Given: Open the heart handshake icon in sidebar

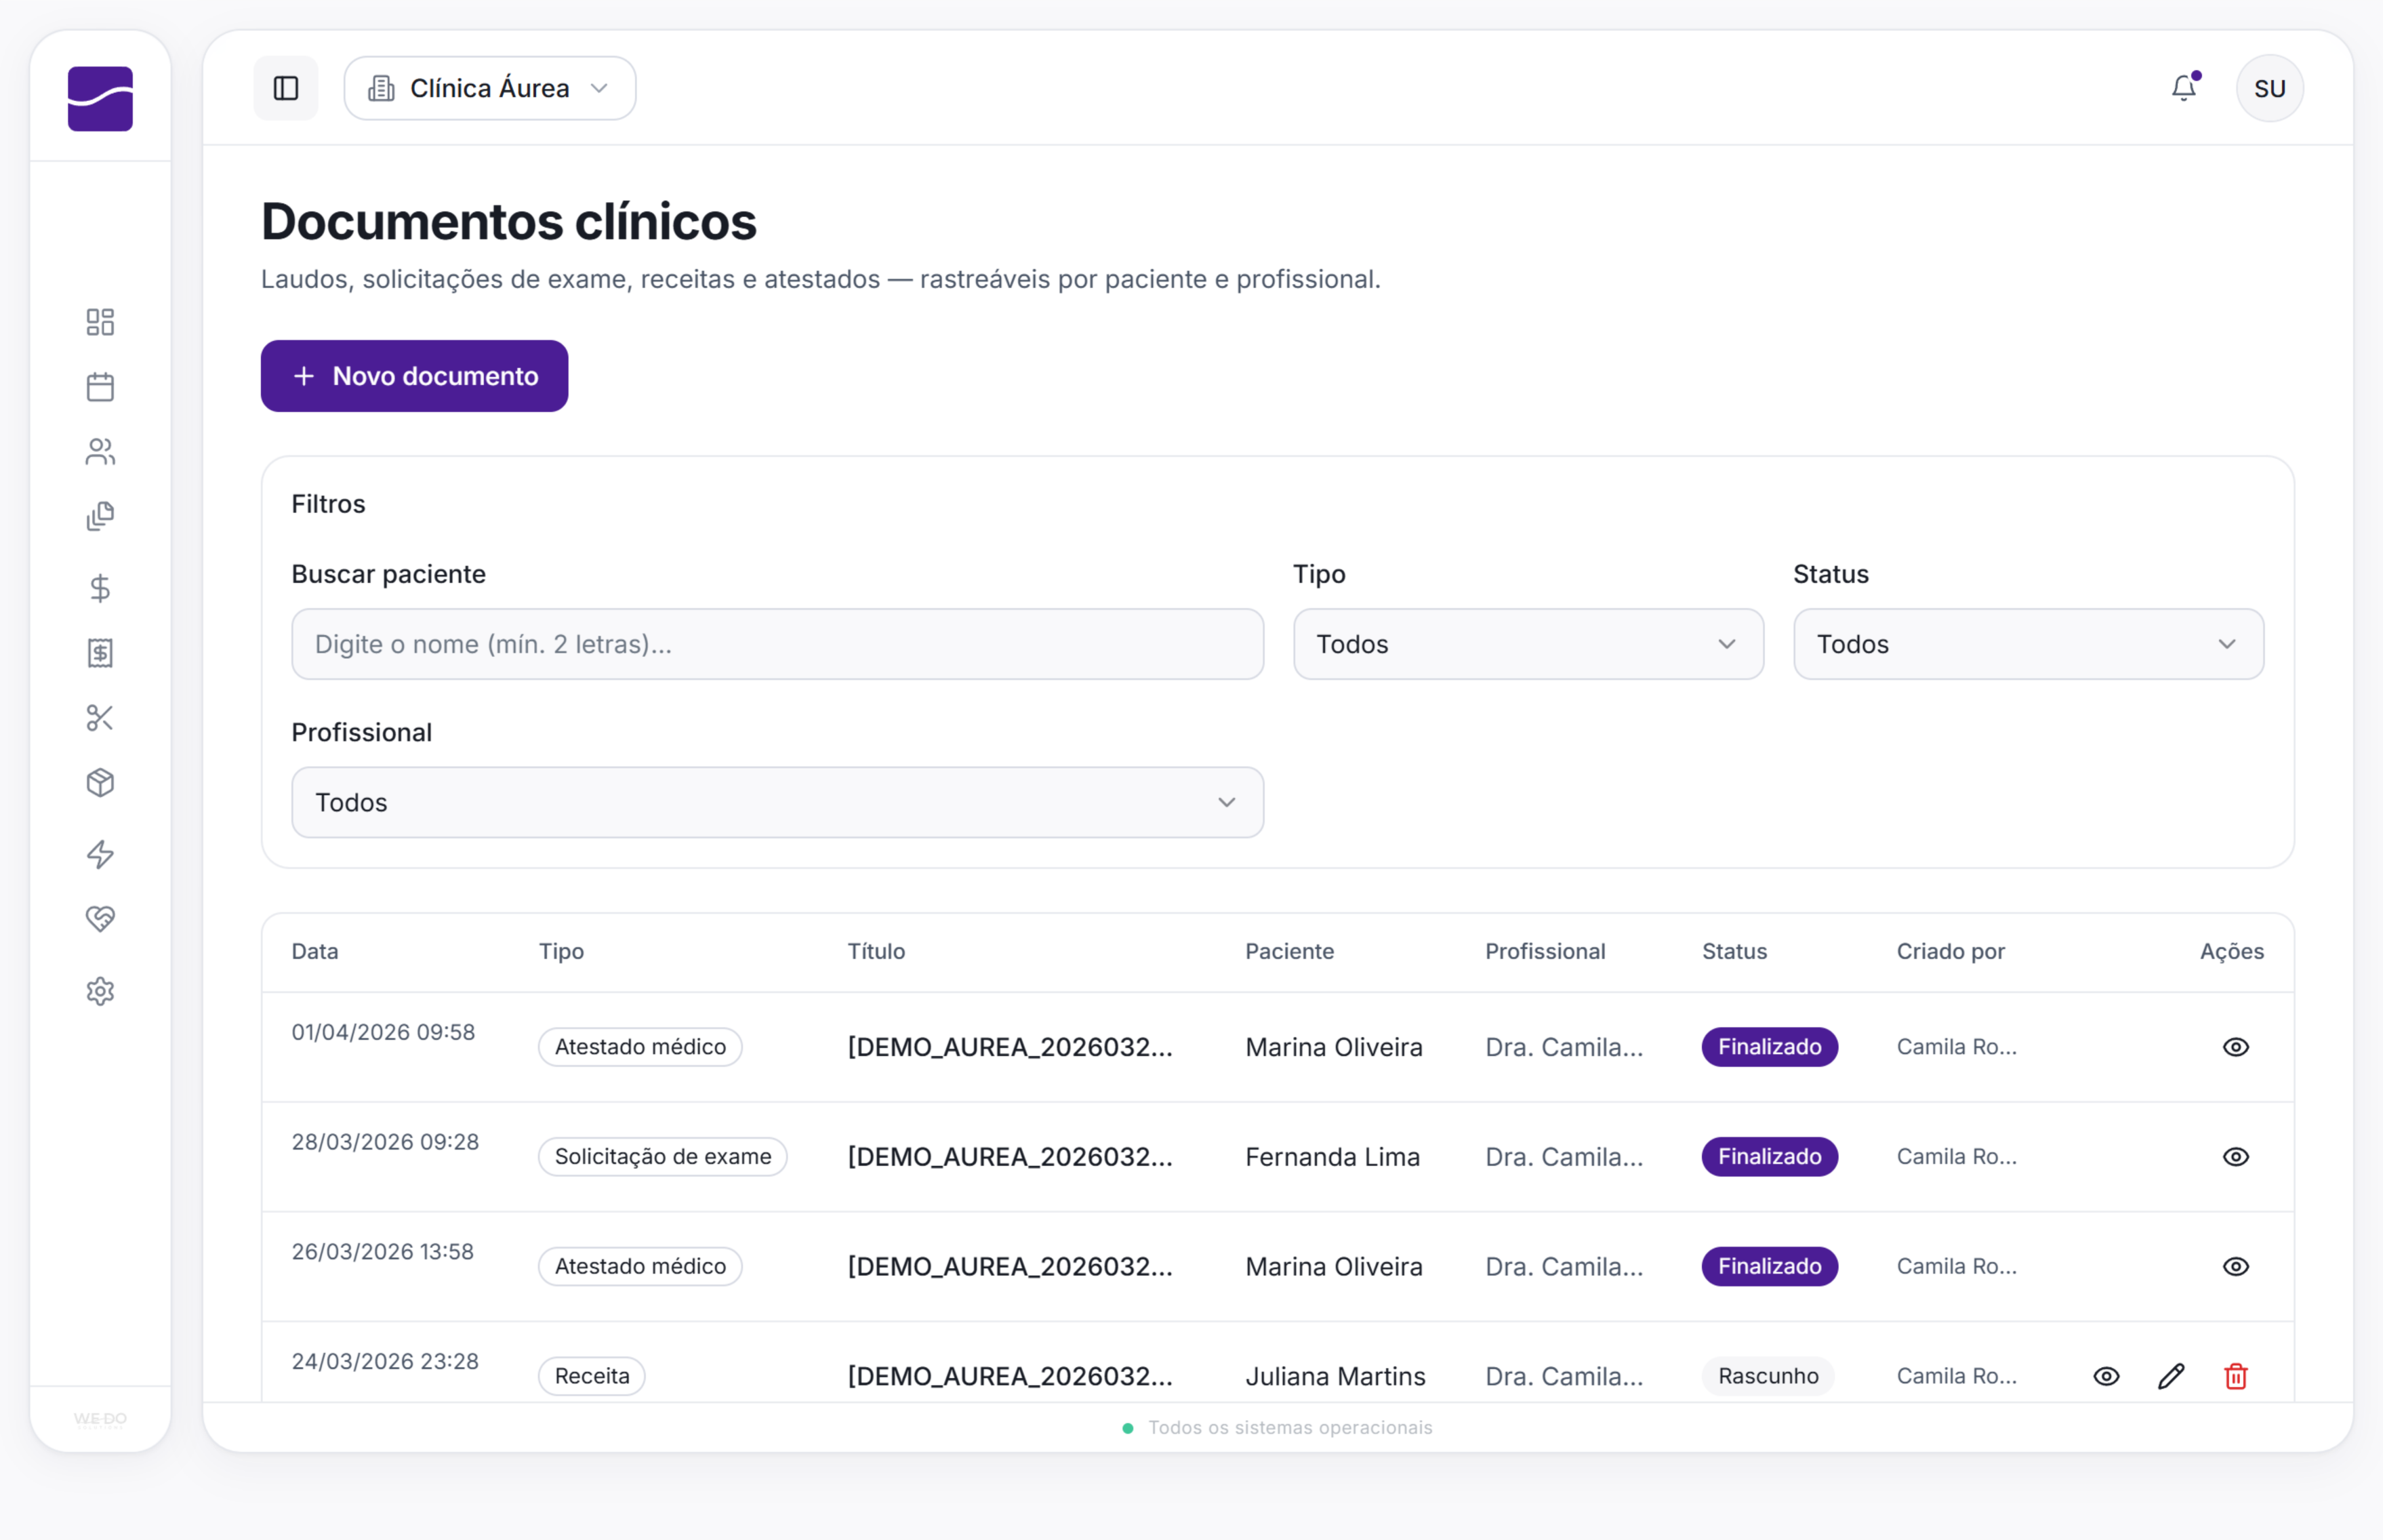Looking at the screenshot, I should [x=100, y=919].
